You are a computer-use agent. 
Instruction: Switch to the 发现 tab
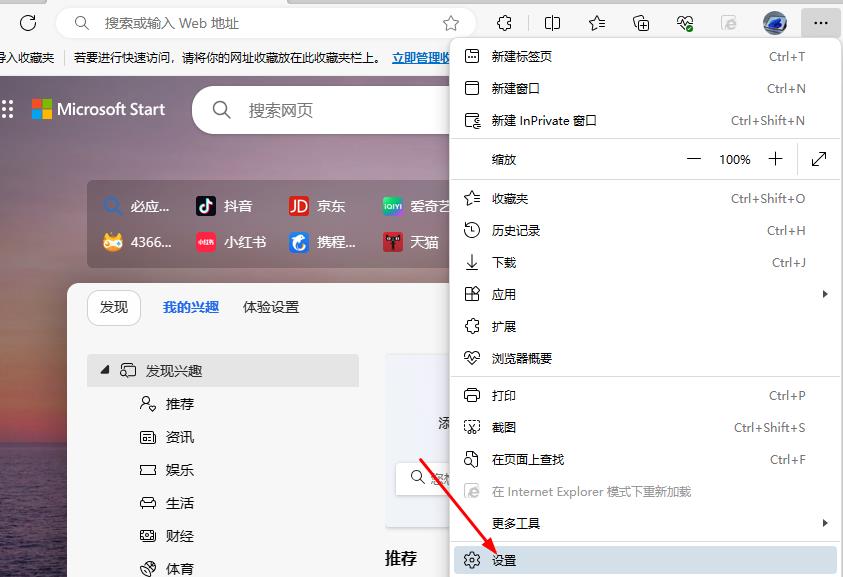click(114, 308)
